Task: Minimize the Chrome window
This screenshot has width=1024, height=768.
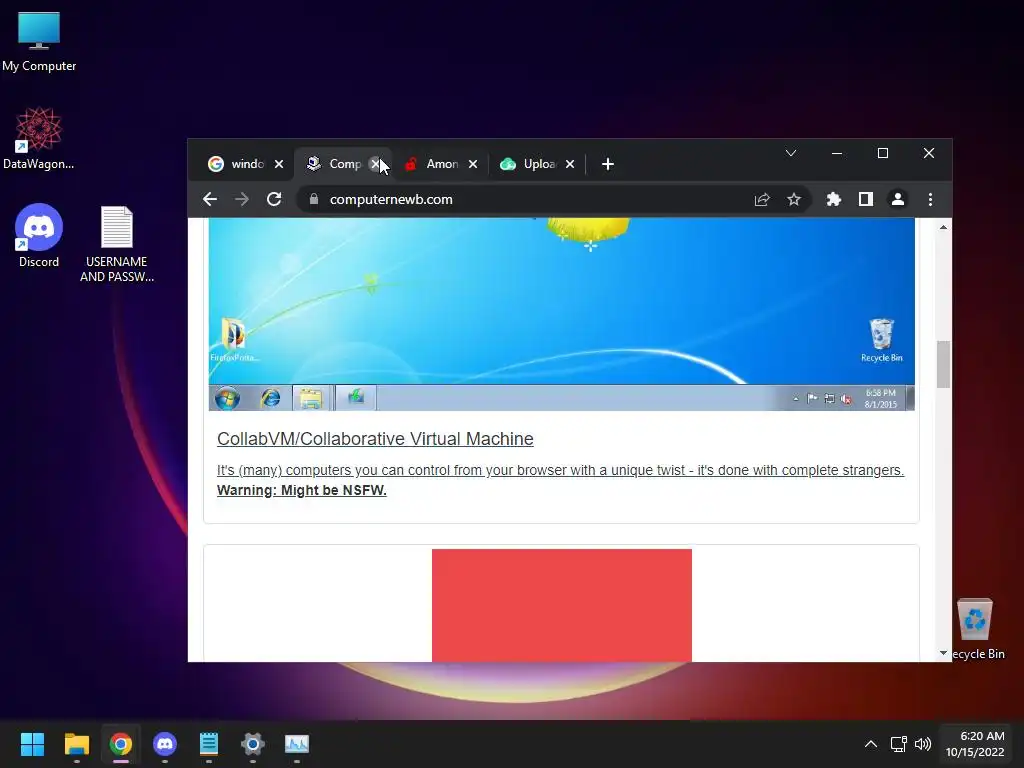Action: [x=837, y=153]
